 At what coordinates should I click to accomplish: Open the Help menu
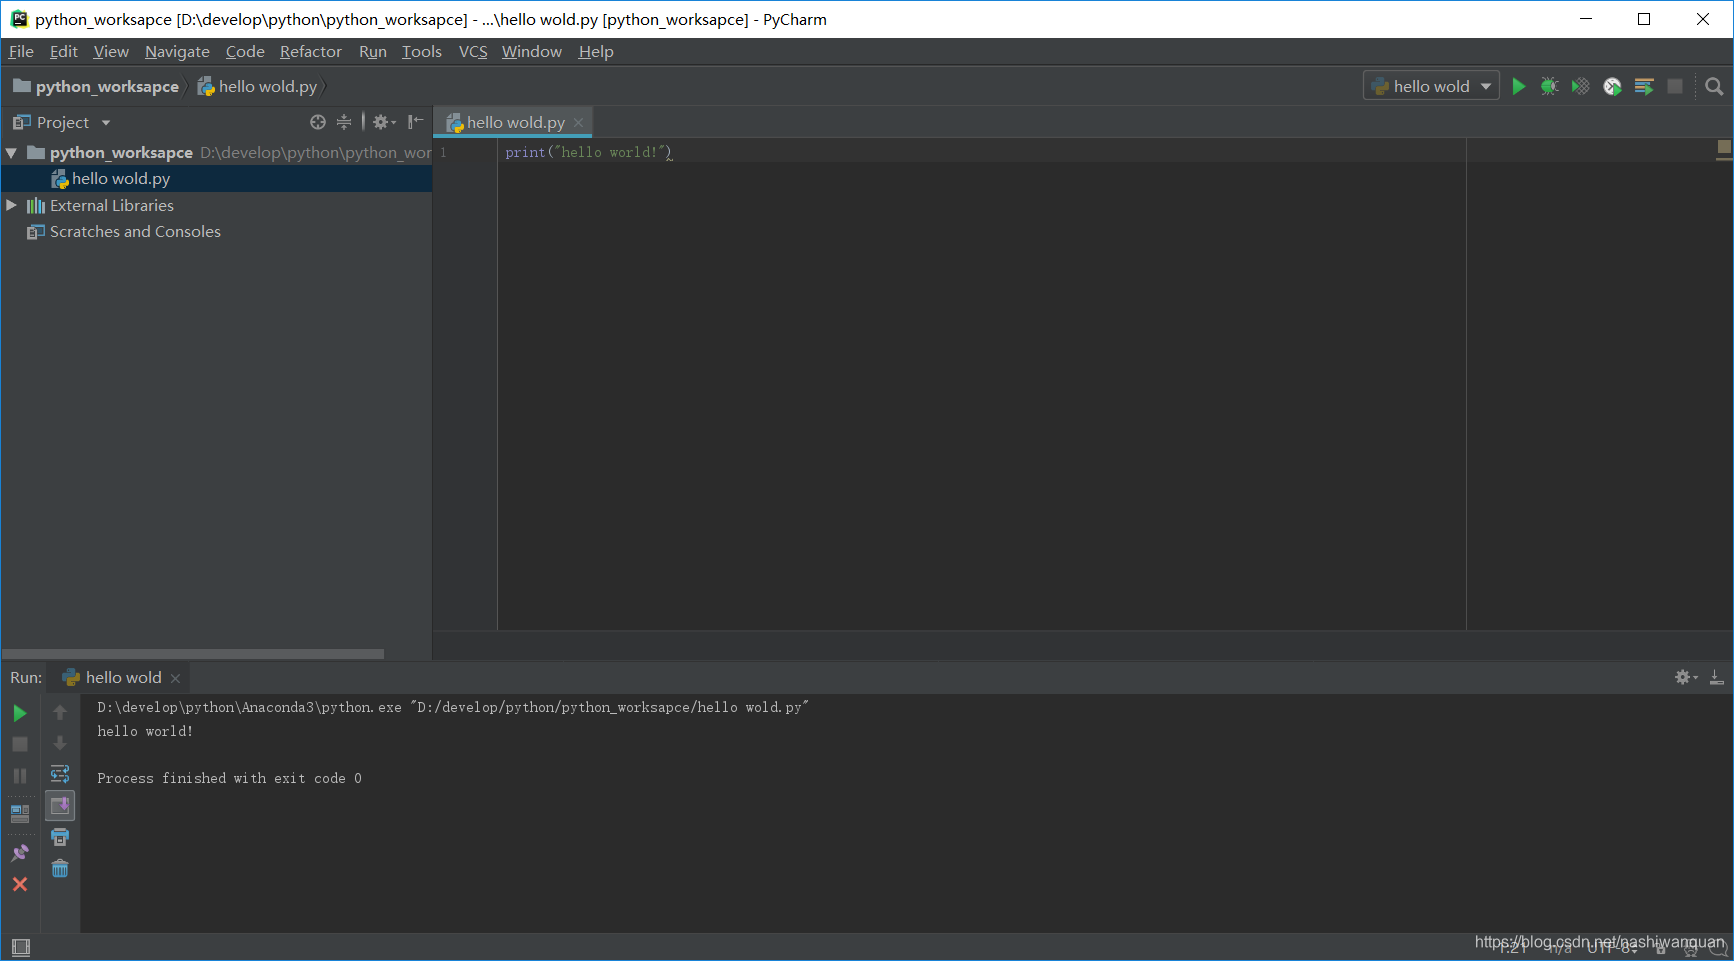[596, 51]
